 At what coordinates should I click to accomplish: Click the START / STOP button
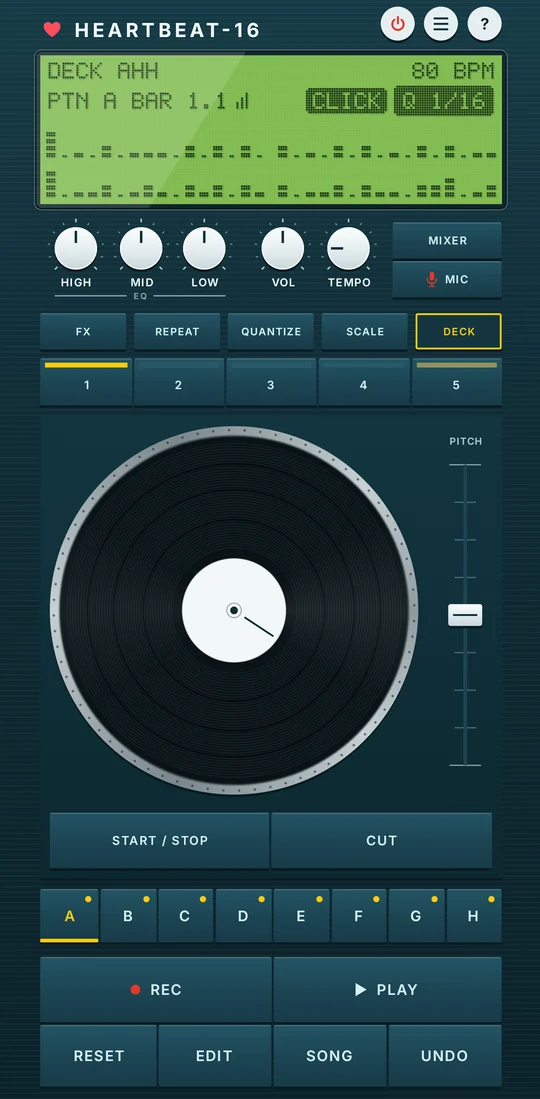pyautogui.click(x=160, y=840)
